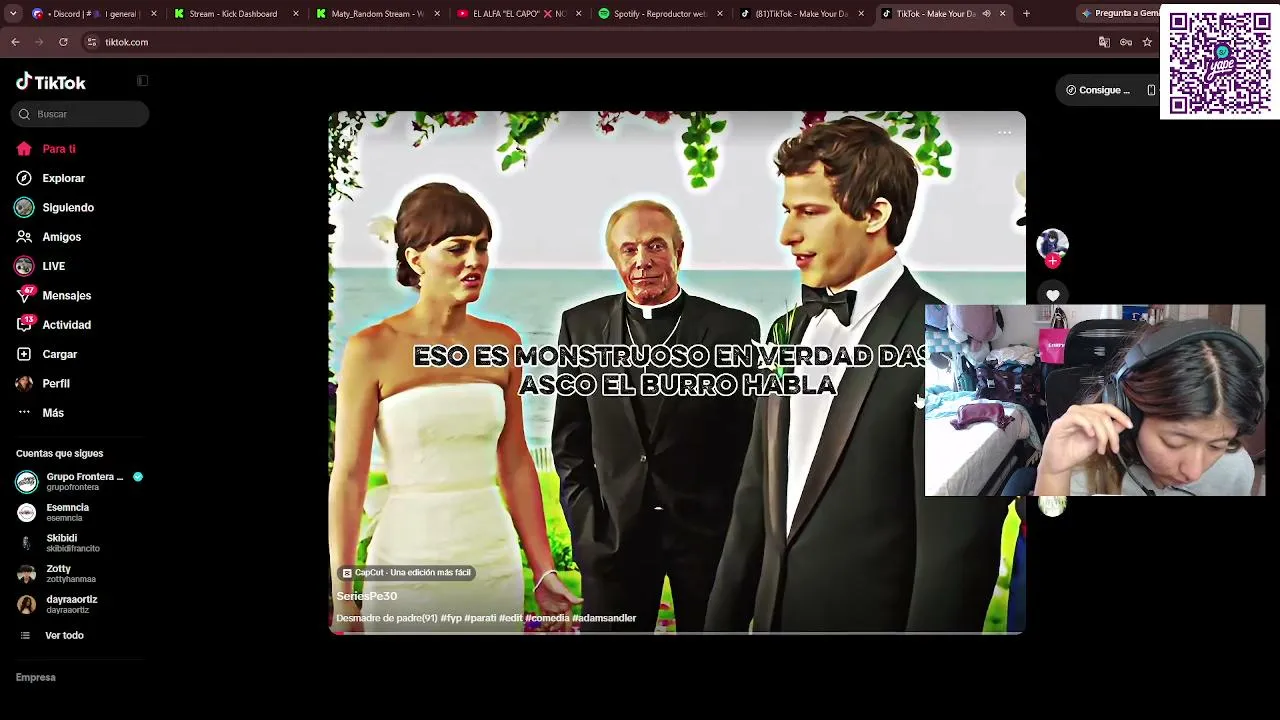
Task: Click the Perfil avatar icon
Action: (24, 383)
